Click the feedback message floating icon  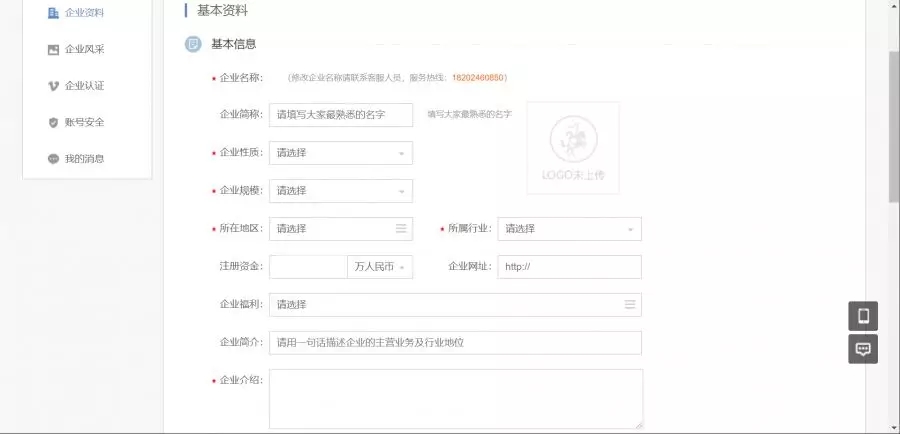(x=863, y=349)
